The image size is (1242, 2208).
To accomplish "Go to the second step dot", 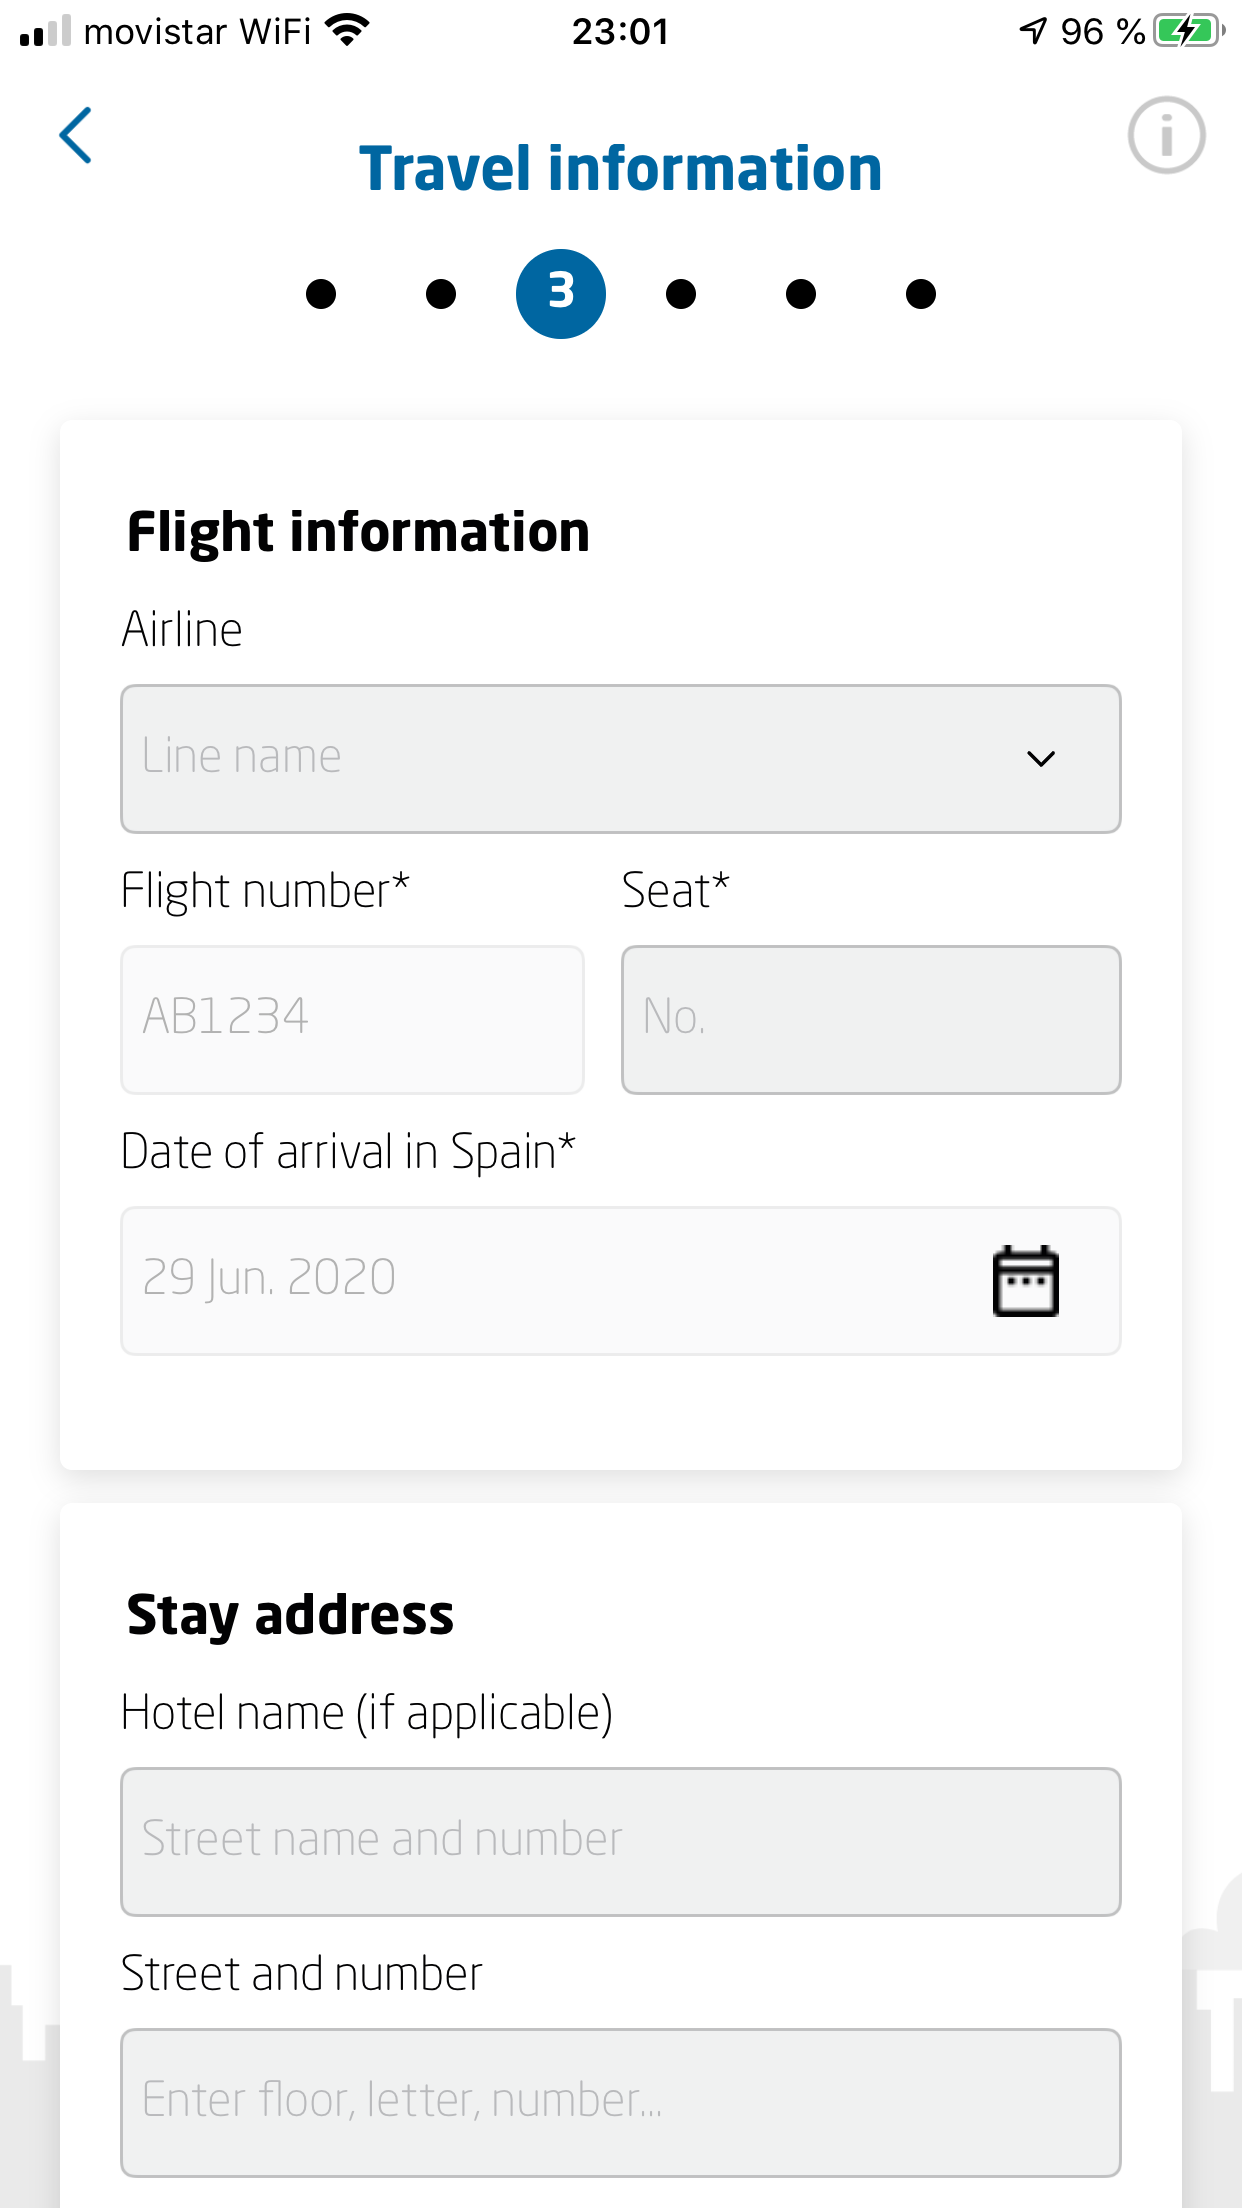I will coord(441,294).
